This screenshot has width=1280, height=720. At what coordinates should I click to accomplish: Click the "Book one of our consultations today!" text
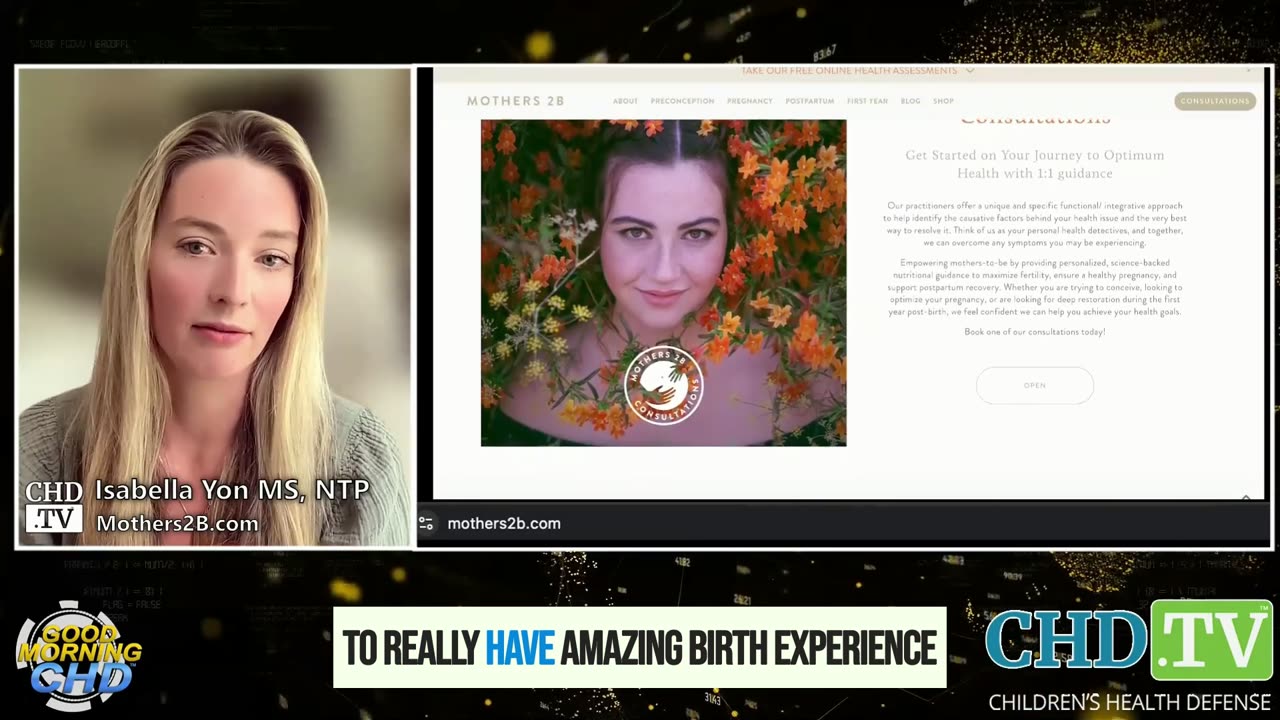[x=1035, y=332]
